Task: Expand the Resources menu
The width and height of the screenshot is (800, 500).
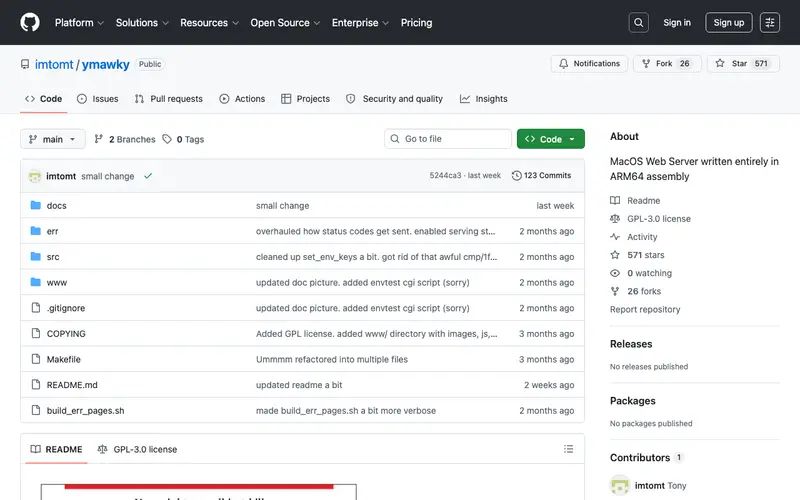Action: click(209, 22)
